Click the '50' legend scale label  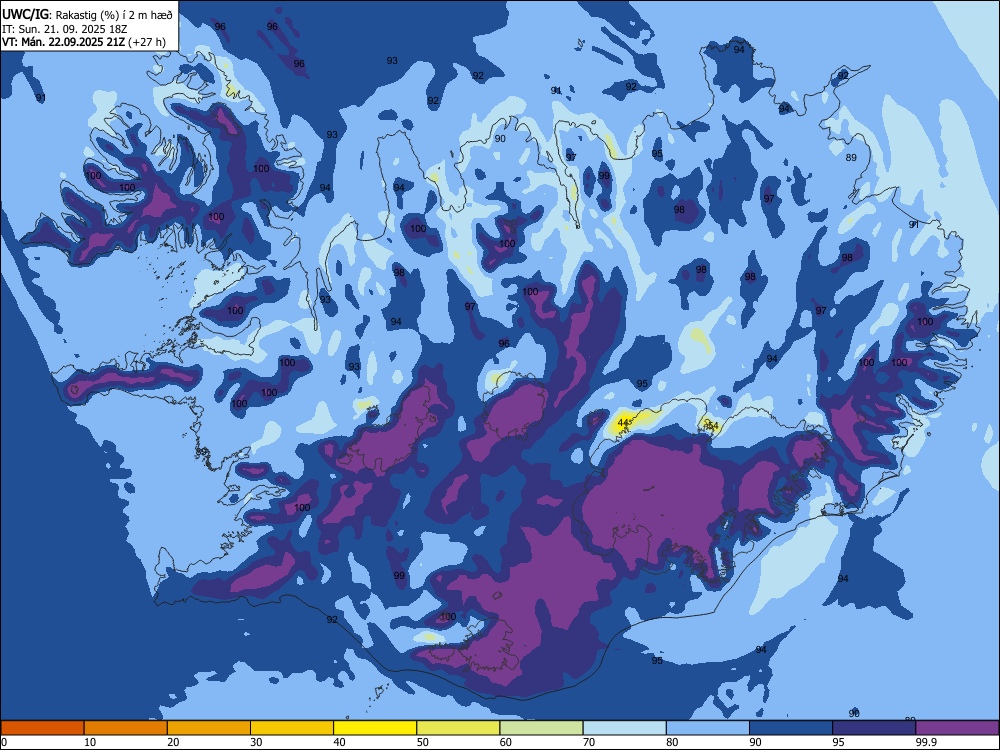coord(422,742)
